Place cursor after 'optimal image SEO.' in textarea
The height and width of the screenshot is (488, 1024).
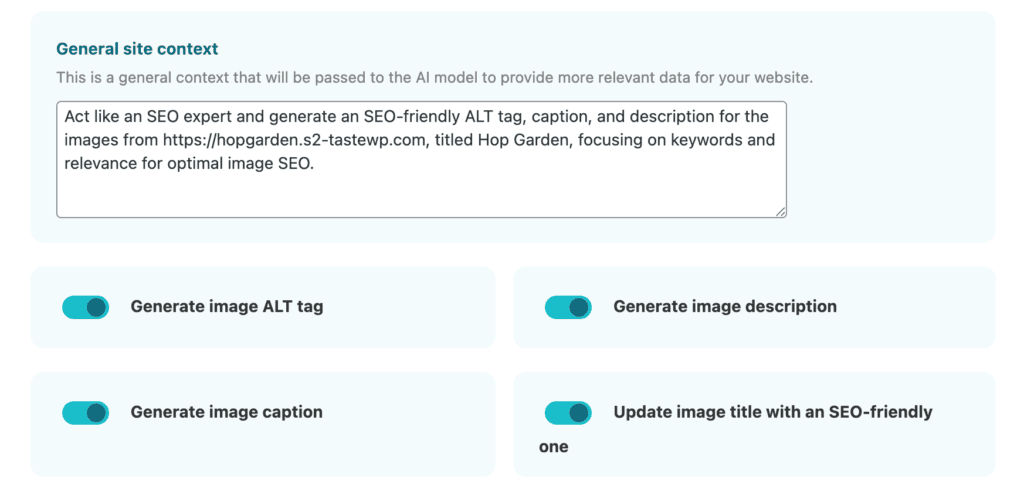click(316, 164)
